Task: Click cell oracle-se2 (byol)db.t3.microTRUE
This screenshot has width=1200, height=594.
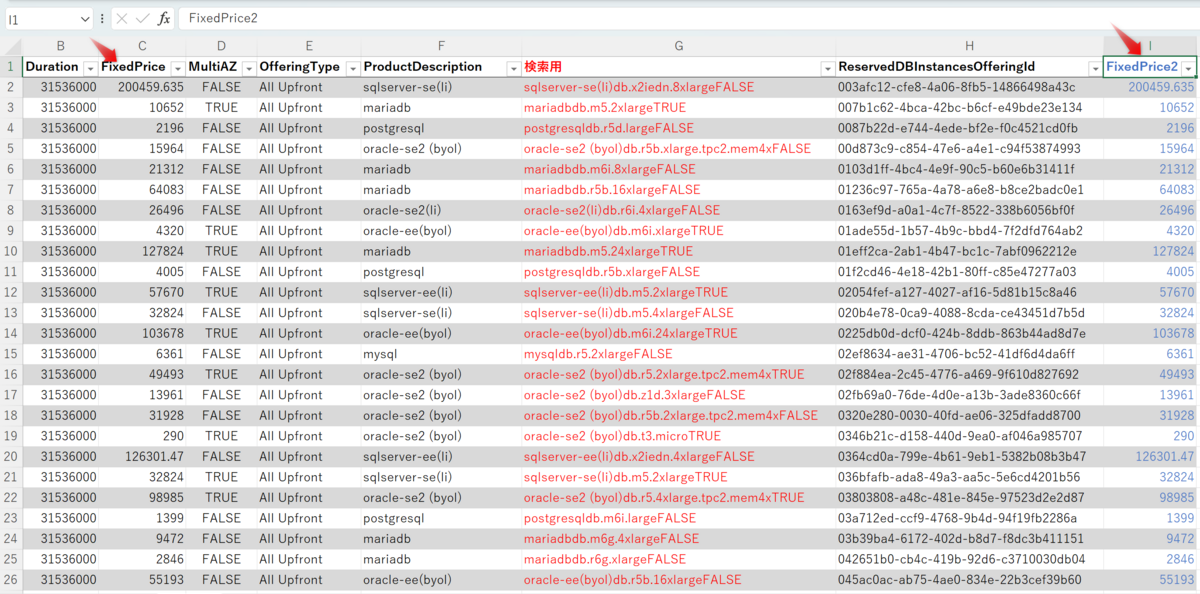Action: click(679, 436)
